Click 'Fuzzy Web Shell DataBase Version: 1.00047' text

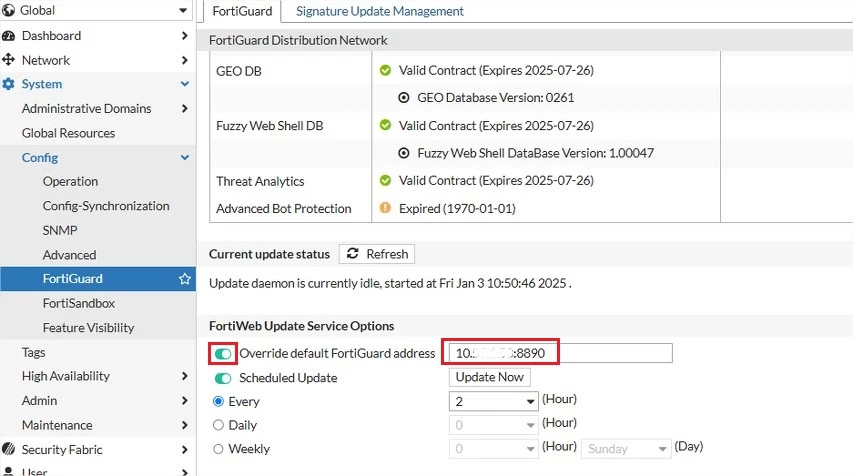click(x=535, y=153)
